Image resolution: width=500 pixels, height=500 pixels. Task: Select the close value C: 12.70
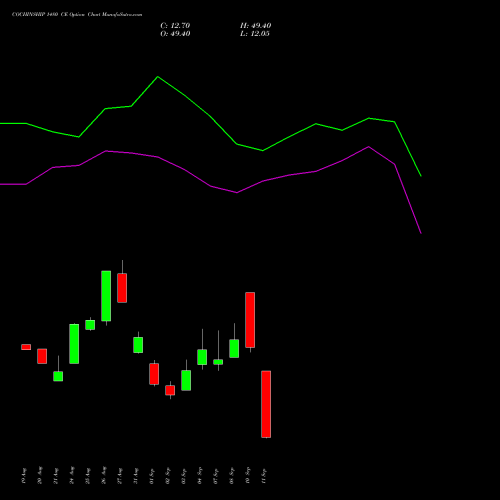(175, 26)
